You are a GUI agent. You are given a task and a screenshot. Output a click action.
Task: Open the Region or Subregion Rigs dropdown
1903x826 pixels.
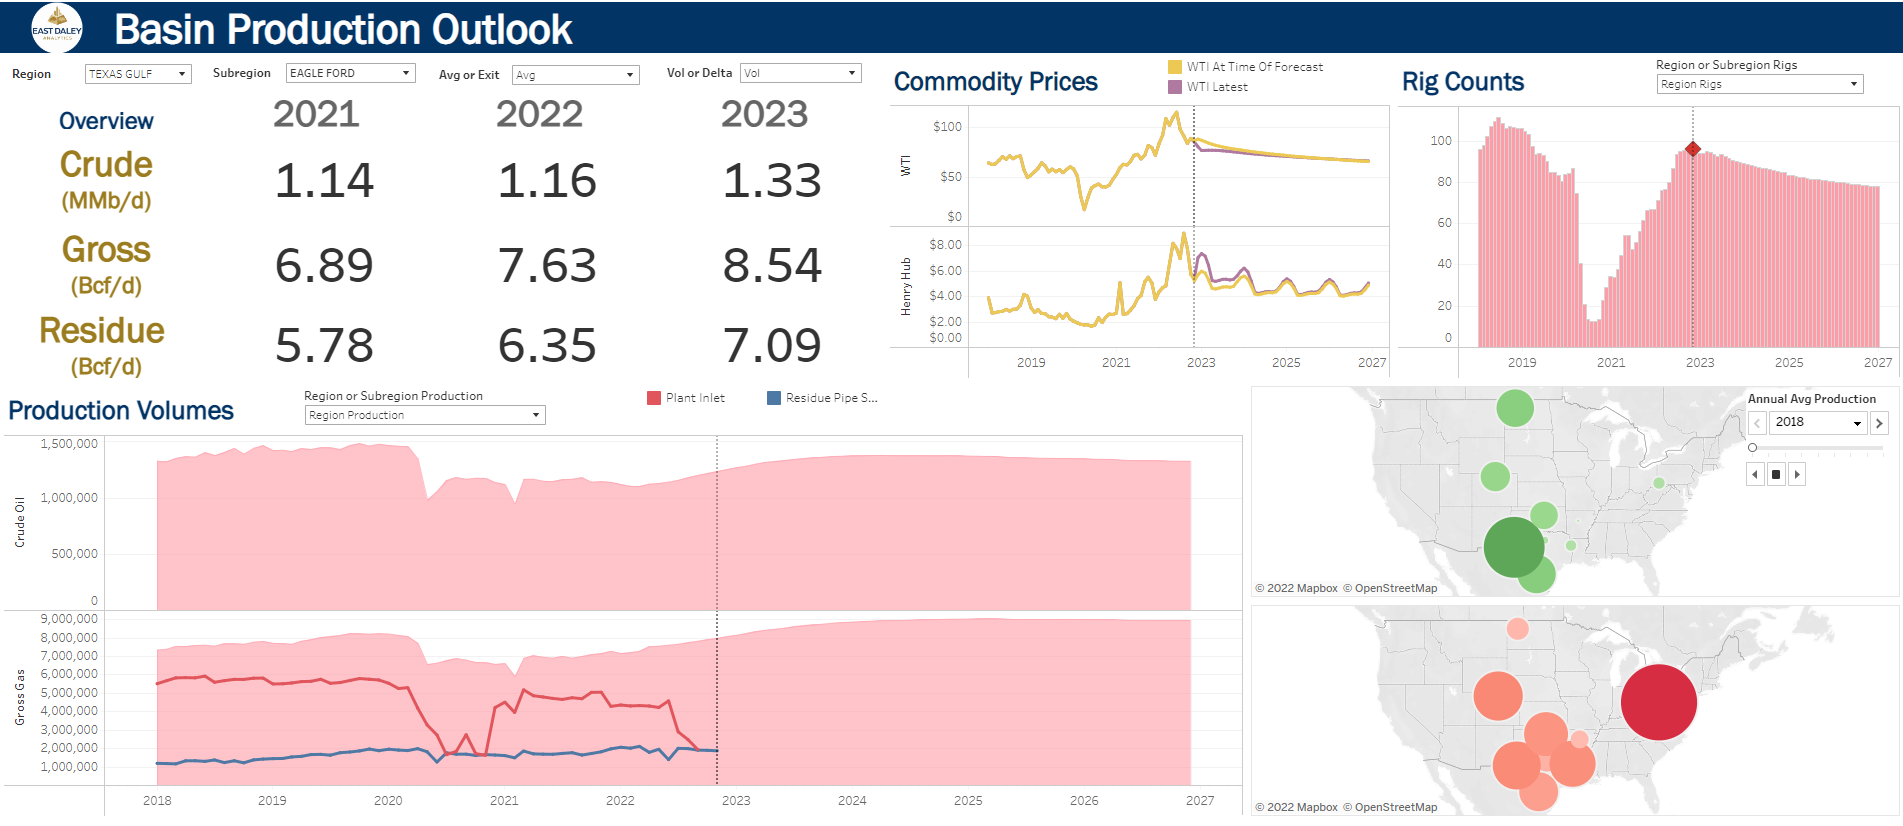(1759, 84)
